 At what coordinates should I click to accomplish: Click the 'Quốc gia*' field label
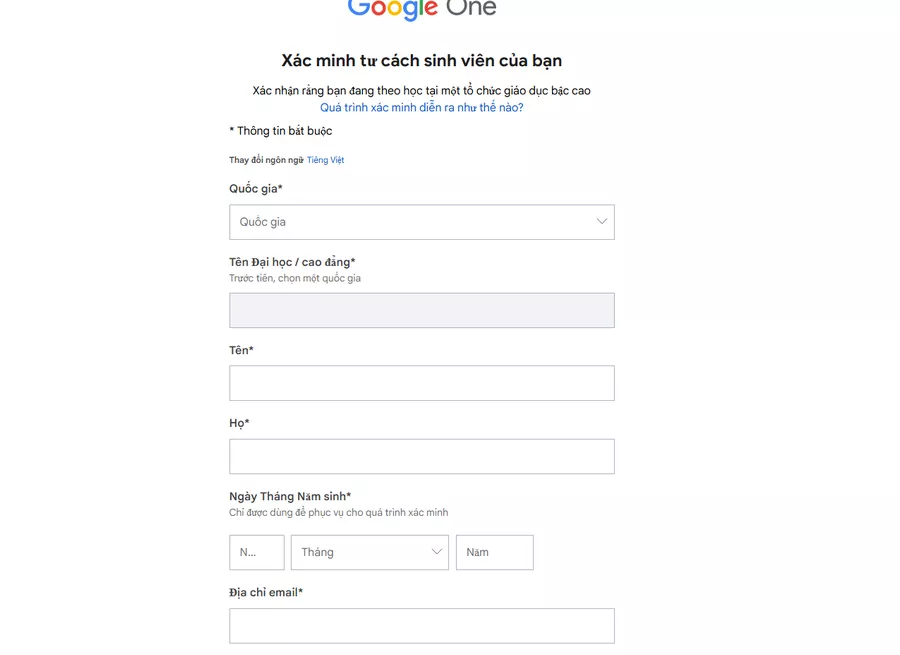(256, 189)
